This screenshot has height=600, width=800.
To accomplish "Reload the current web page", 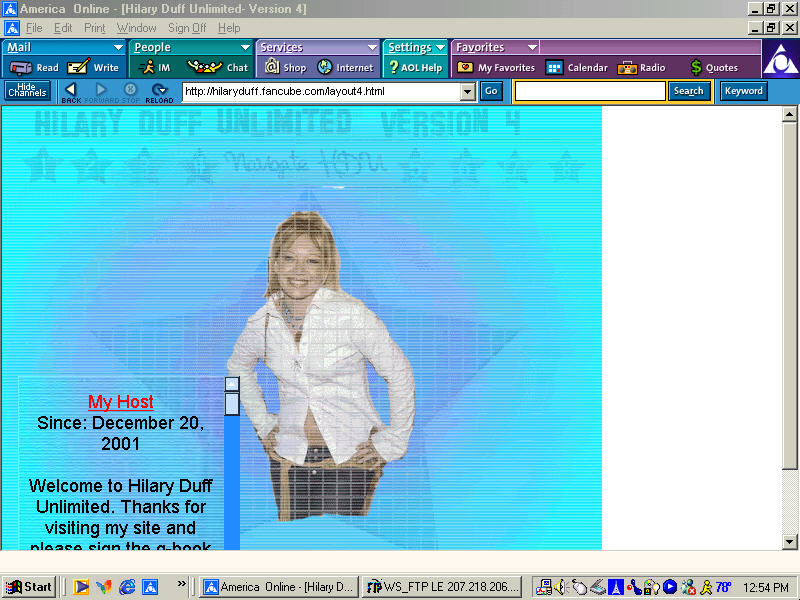I will point(159,92).
